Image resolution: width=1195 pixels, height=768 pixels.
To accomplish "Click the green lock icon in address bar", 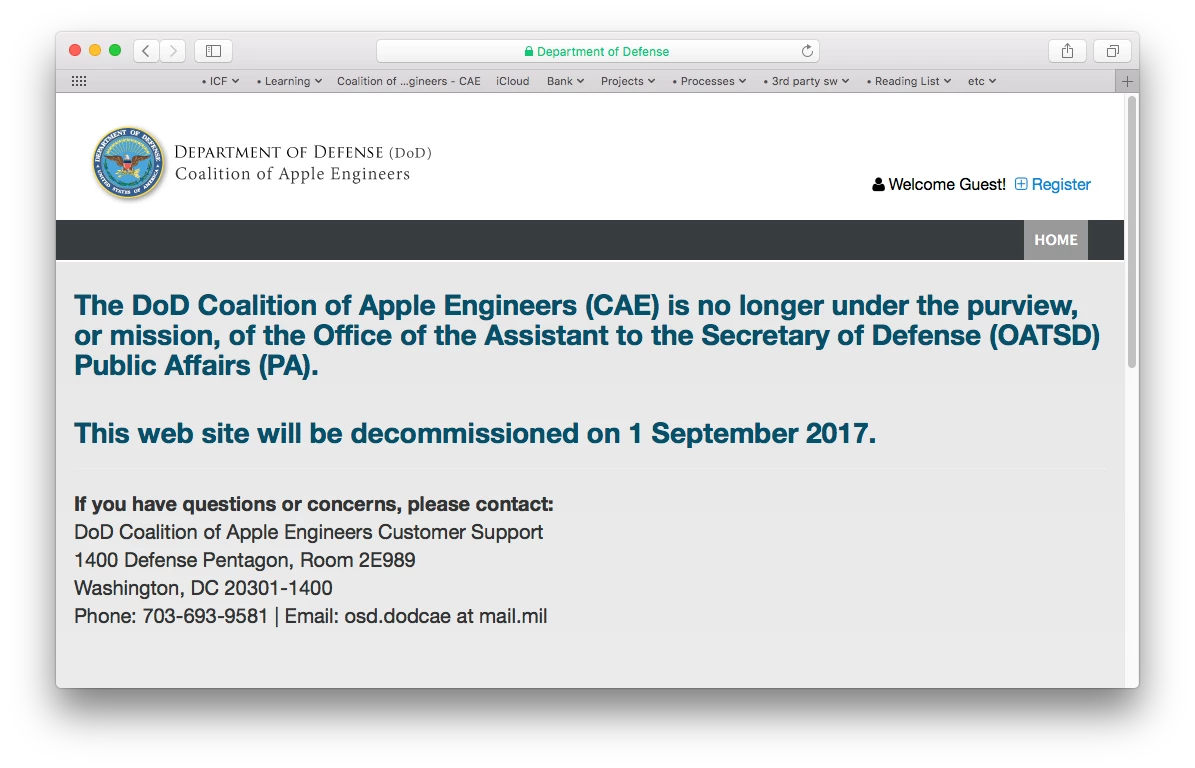I will coord(528,51).
